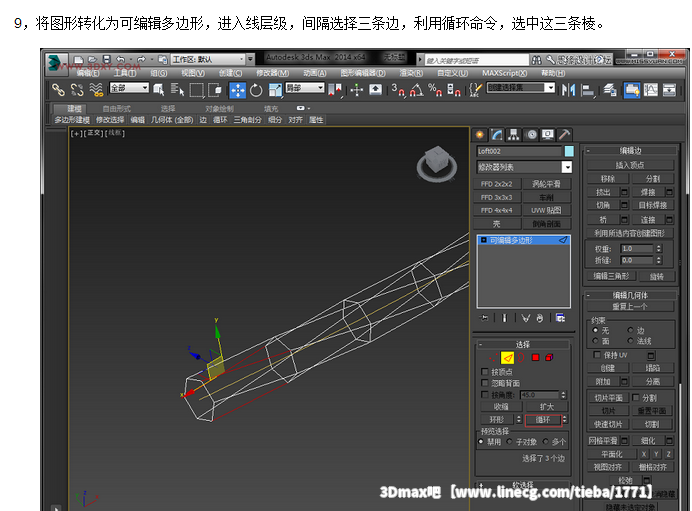Viewport: 692px width, 511px height.
Task: Click the Unlink Selection broken-chain icon
Action: click(77, 90)
